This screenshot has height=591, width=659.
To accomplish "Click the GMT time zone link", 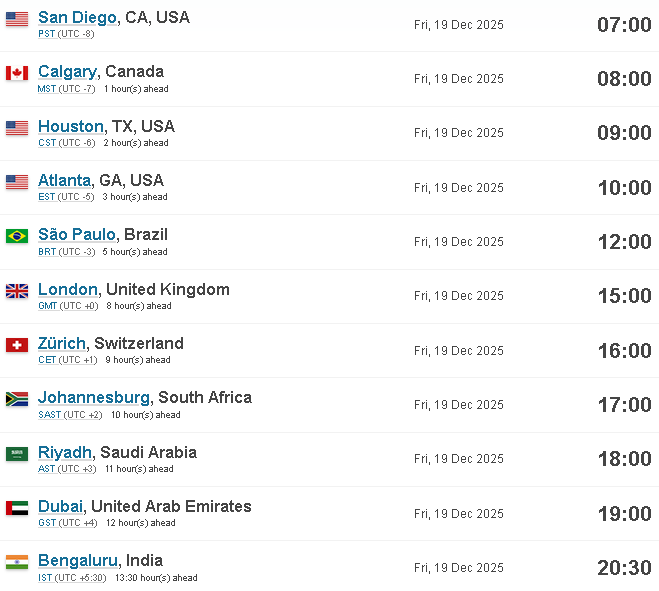I will 47,306.
